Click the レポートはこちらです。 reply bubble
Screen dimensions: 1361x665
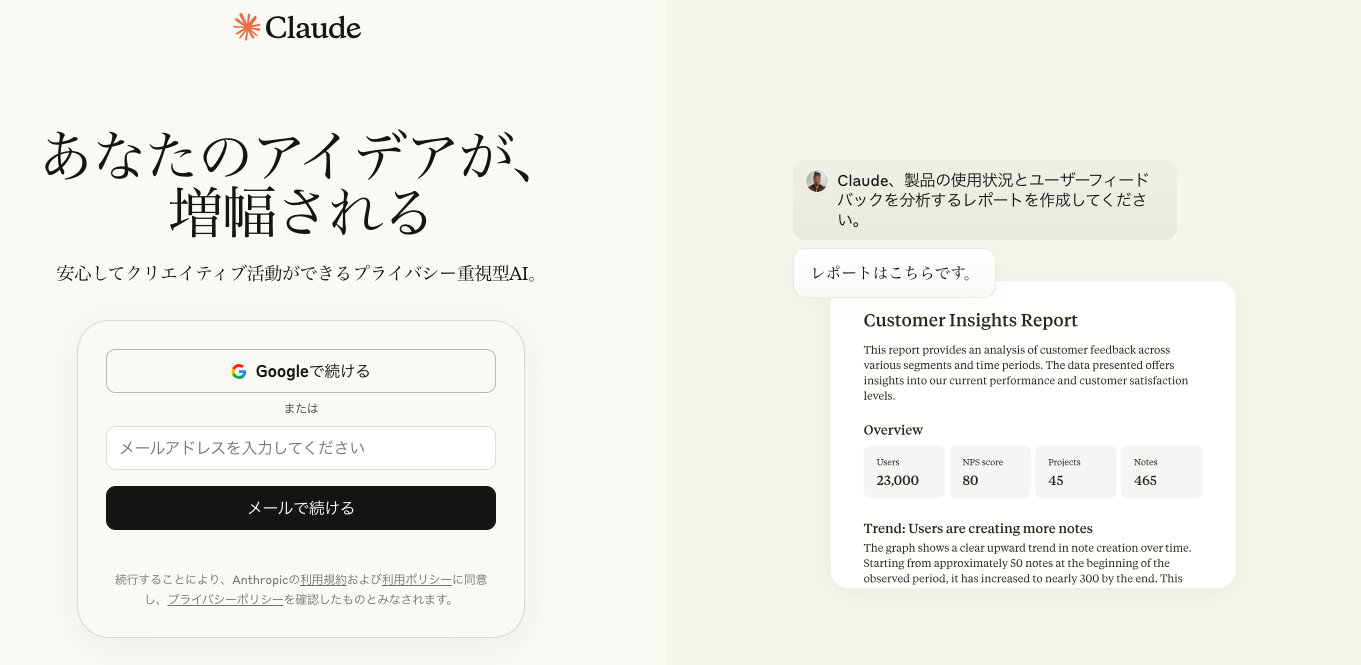[894, 273]
